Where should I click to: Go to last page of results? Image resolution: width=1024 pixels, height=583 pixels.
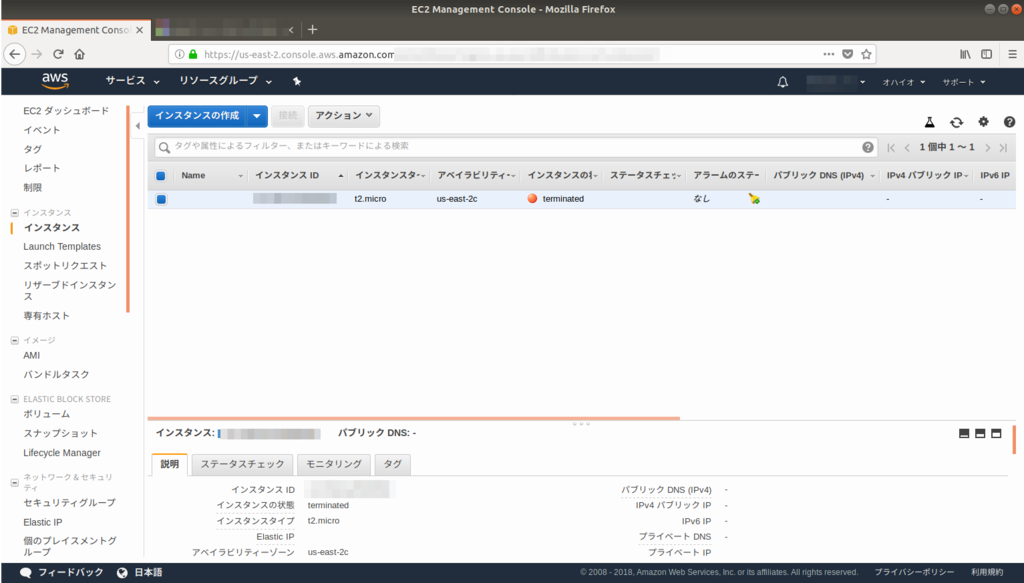pos(1003,148)
